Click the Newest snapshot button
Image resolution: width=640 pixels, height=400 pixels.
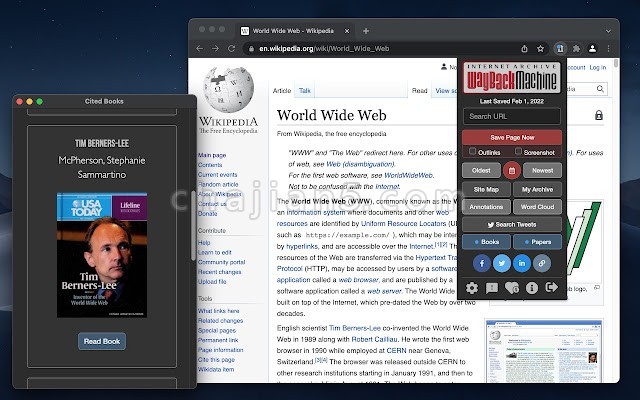[x=542, y=171]
